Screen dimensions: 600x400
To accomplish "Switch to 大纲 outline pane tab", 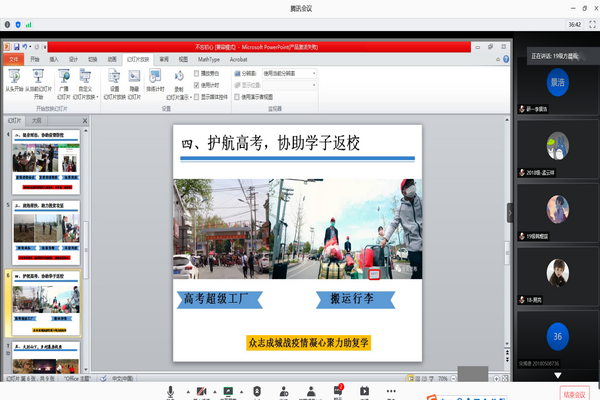I will point(37,120).
